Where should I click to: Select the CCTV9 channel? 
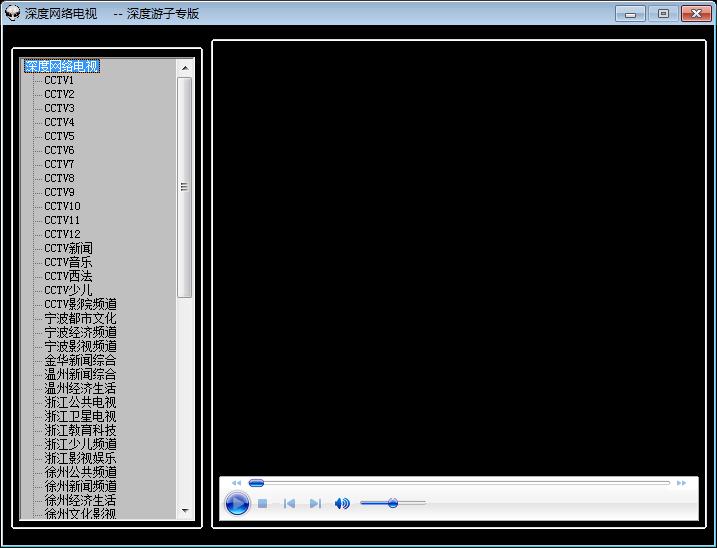coord(59,193)
